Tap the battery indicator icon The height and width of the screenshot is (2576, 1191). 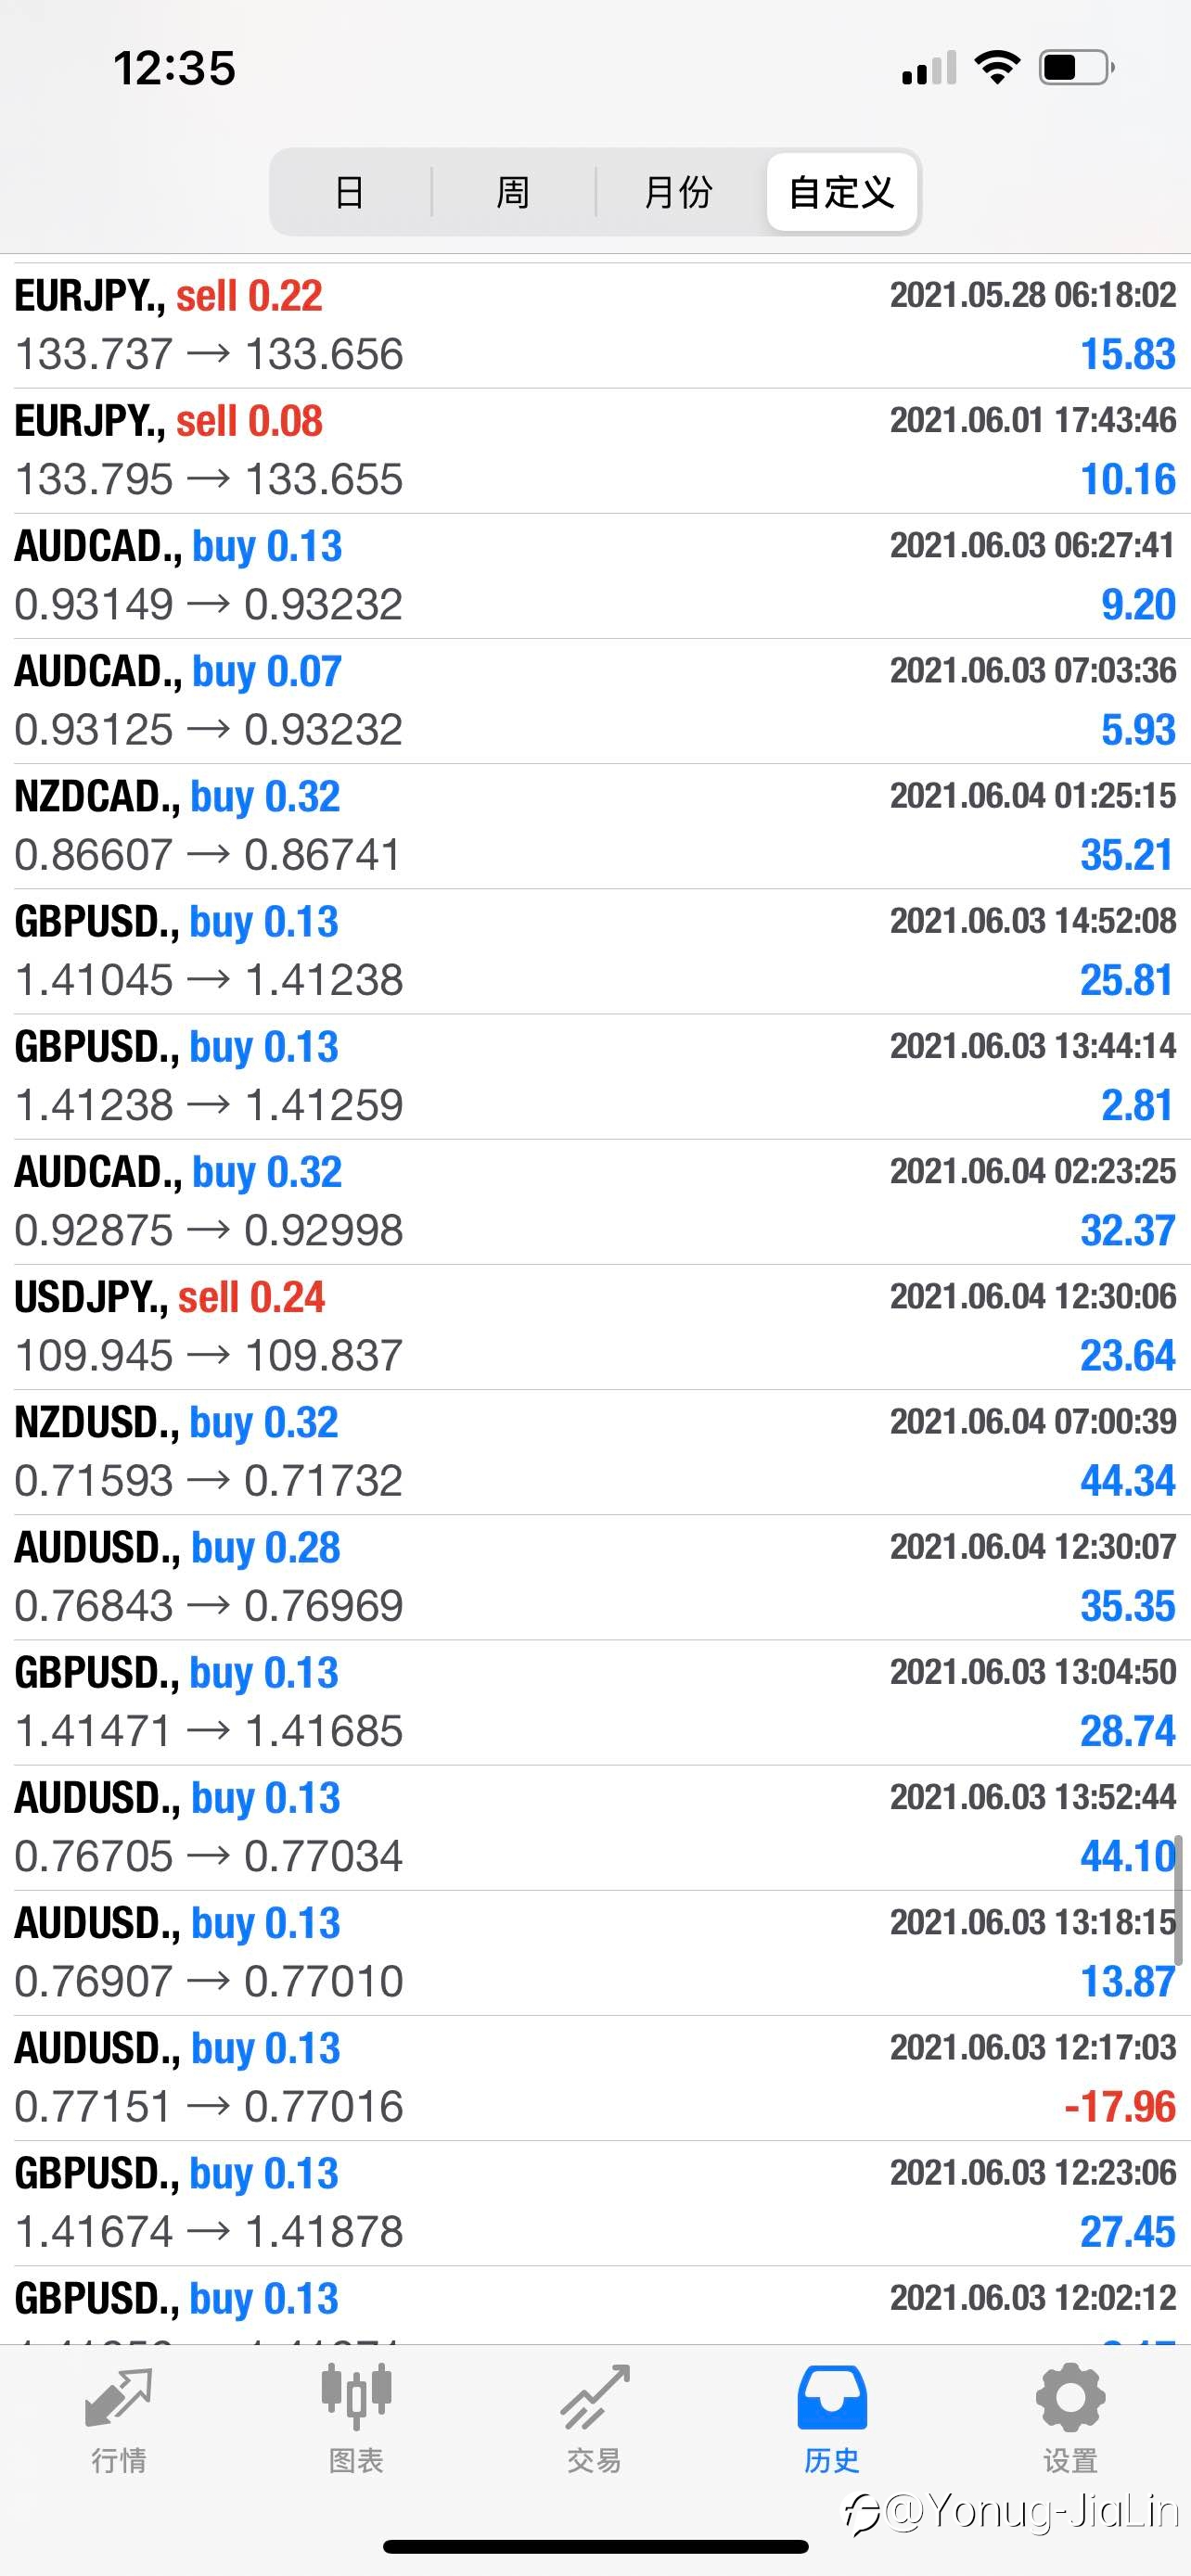point(1076,68)
